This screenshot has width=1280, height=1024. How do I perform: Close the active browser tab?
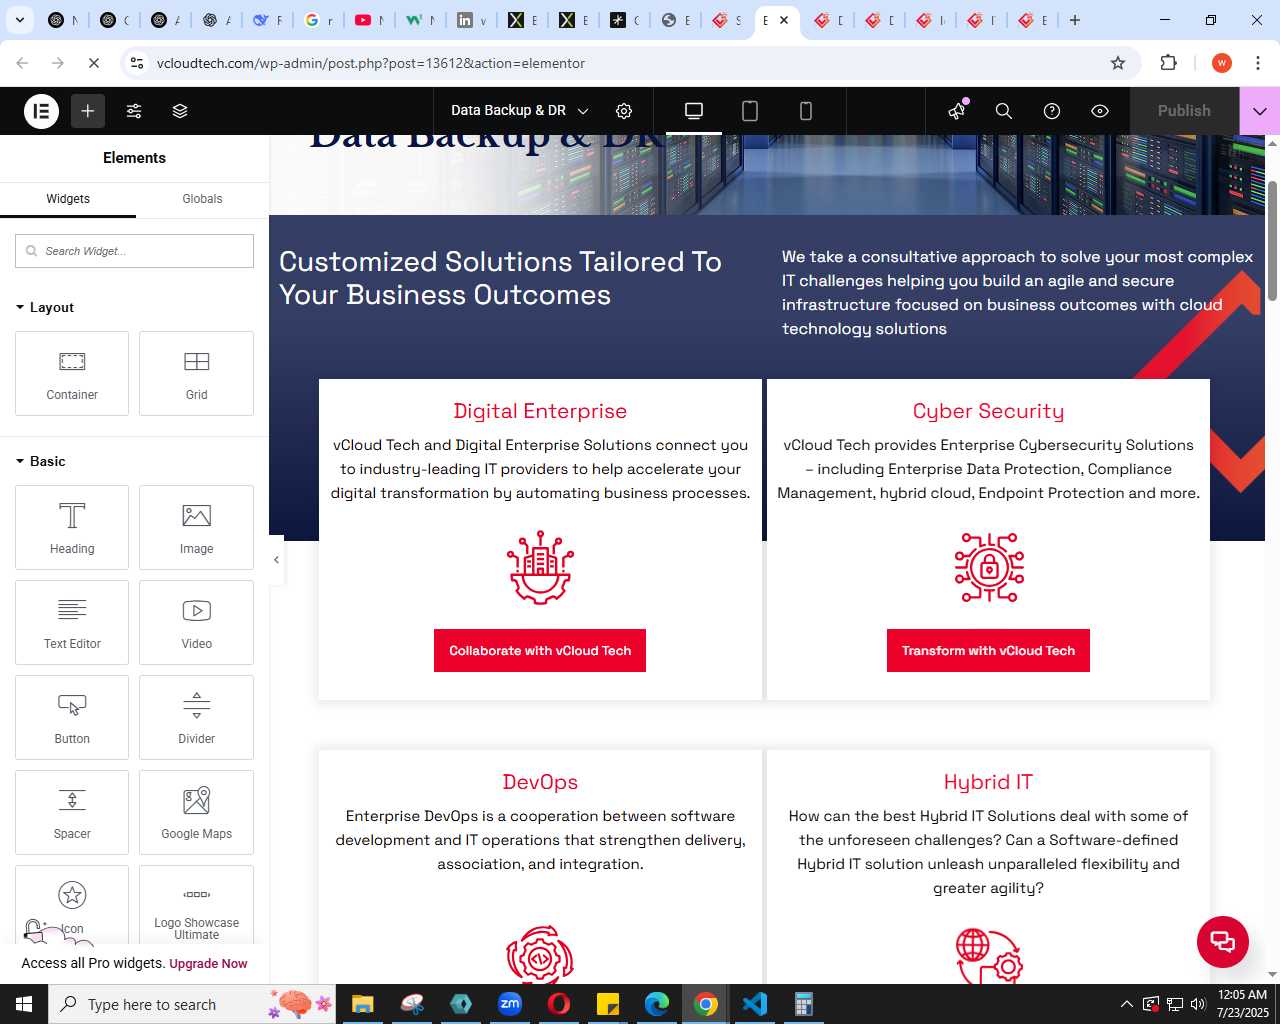pos(784,20)
